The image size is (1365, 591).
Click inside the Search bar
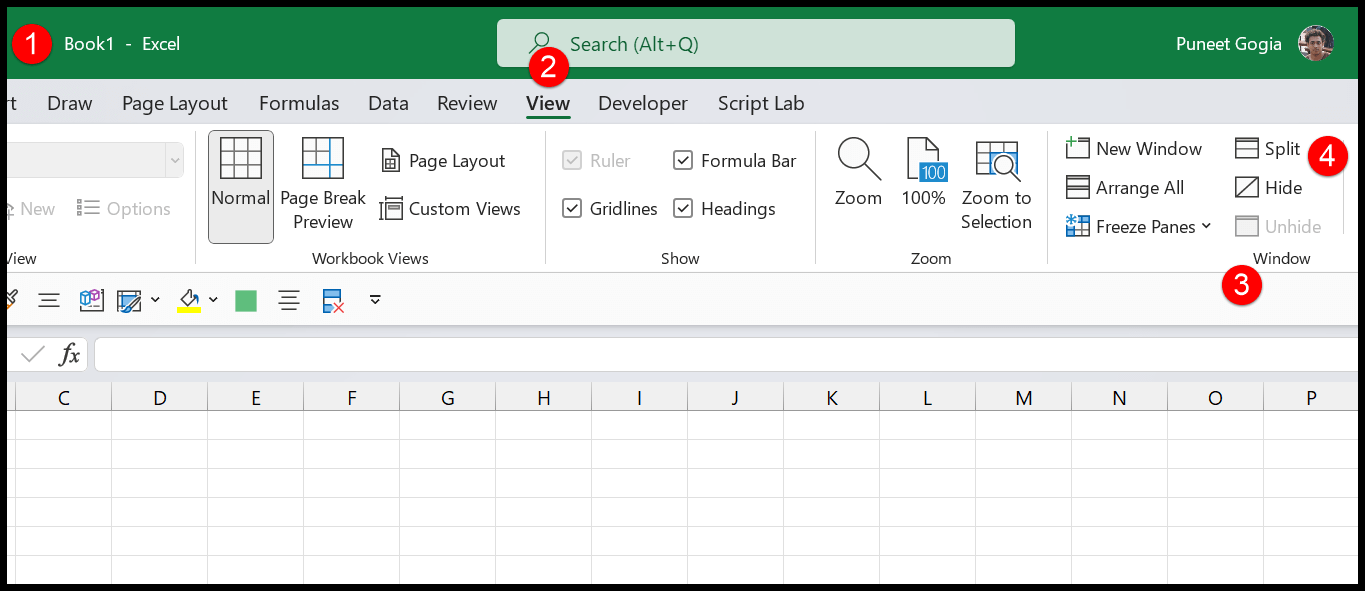(755, 43)
